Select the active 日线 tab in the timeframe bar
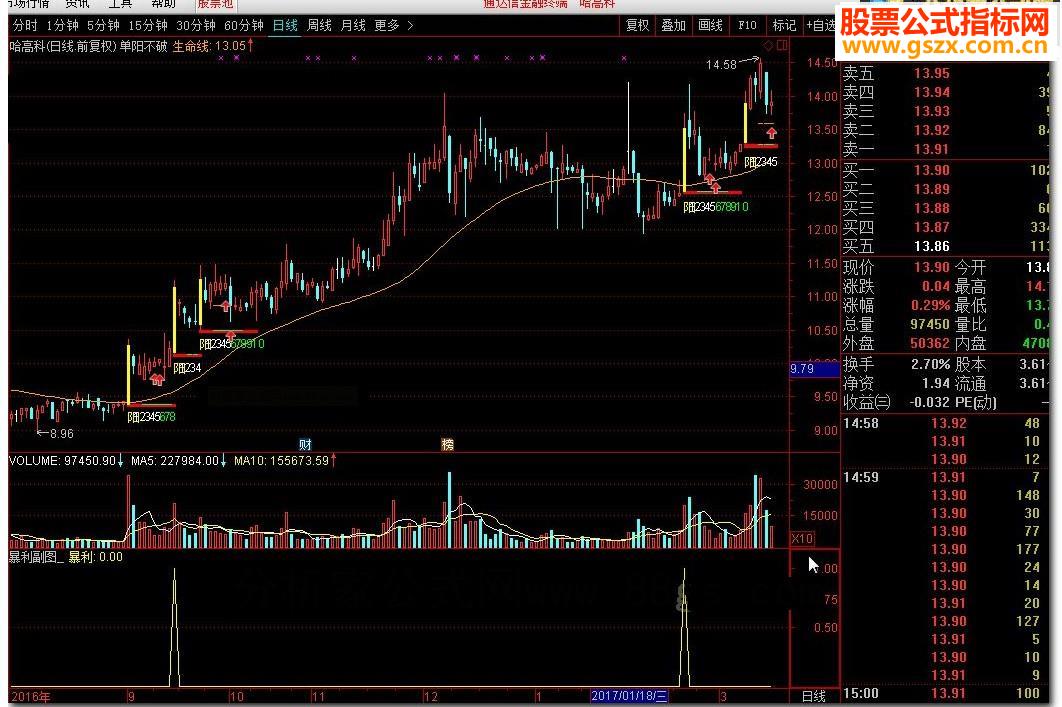The image size is (1062, 707). 285,26
